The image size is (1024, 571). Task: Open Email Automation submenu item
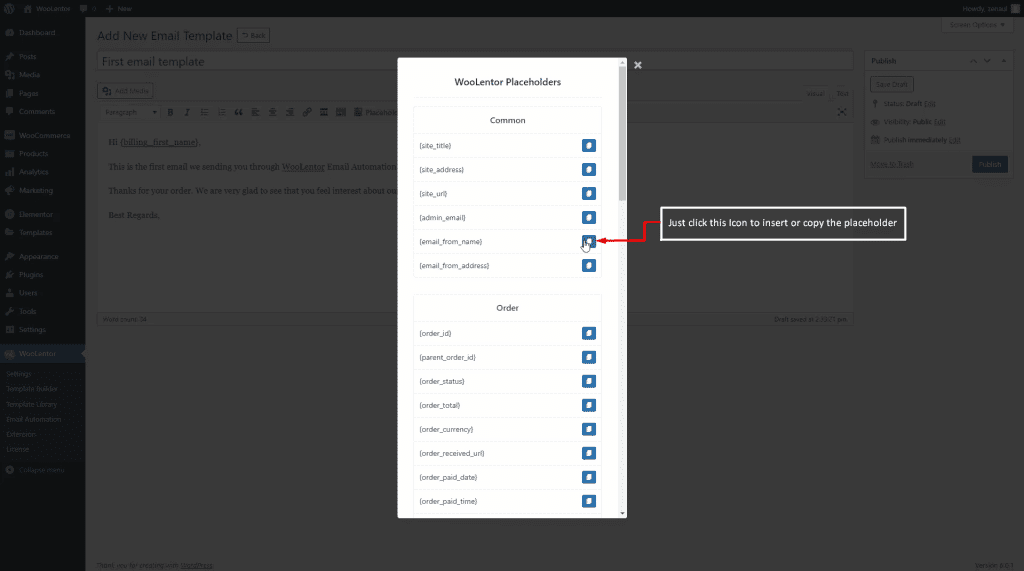[34, 419]
